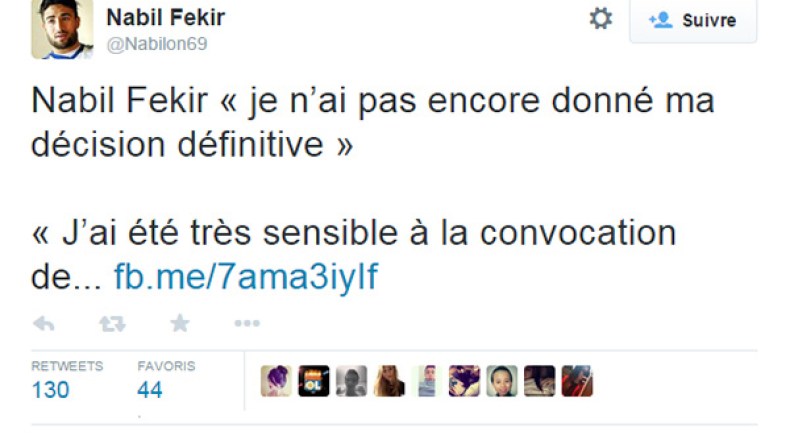Open Nabil Fekir's profile picture
This screenshot has height=444, width=790.
[62, 27]
